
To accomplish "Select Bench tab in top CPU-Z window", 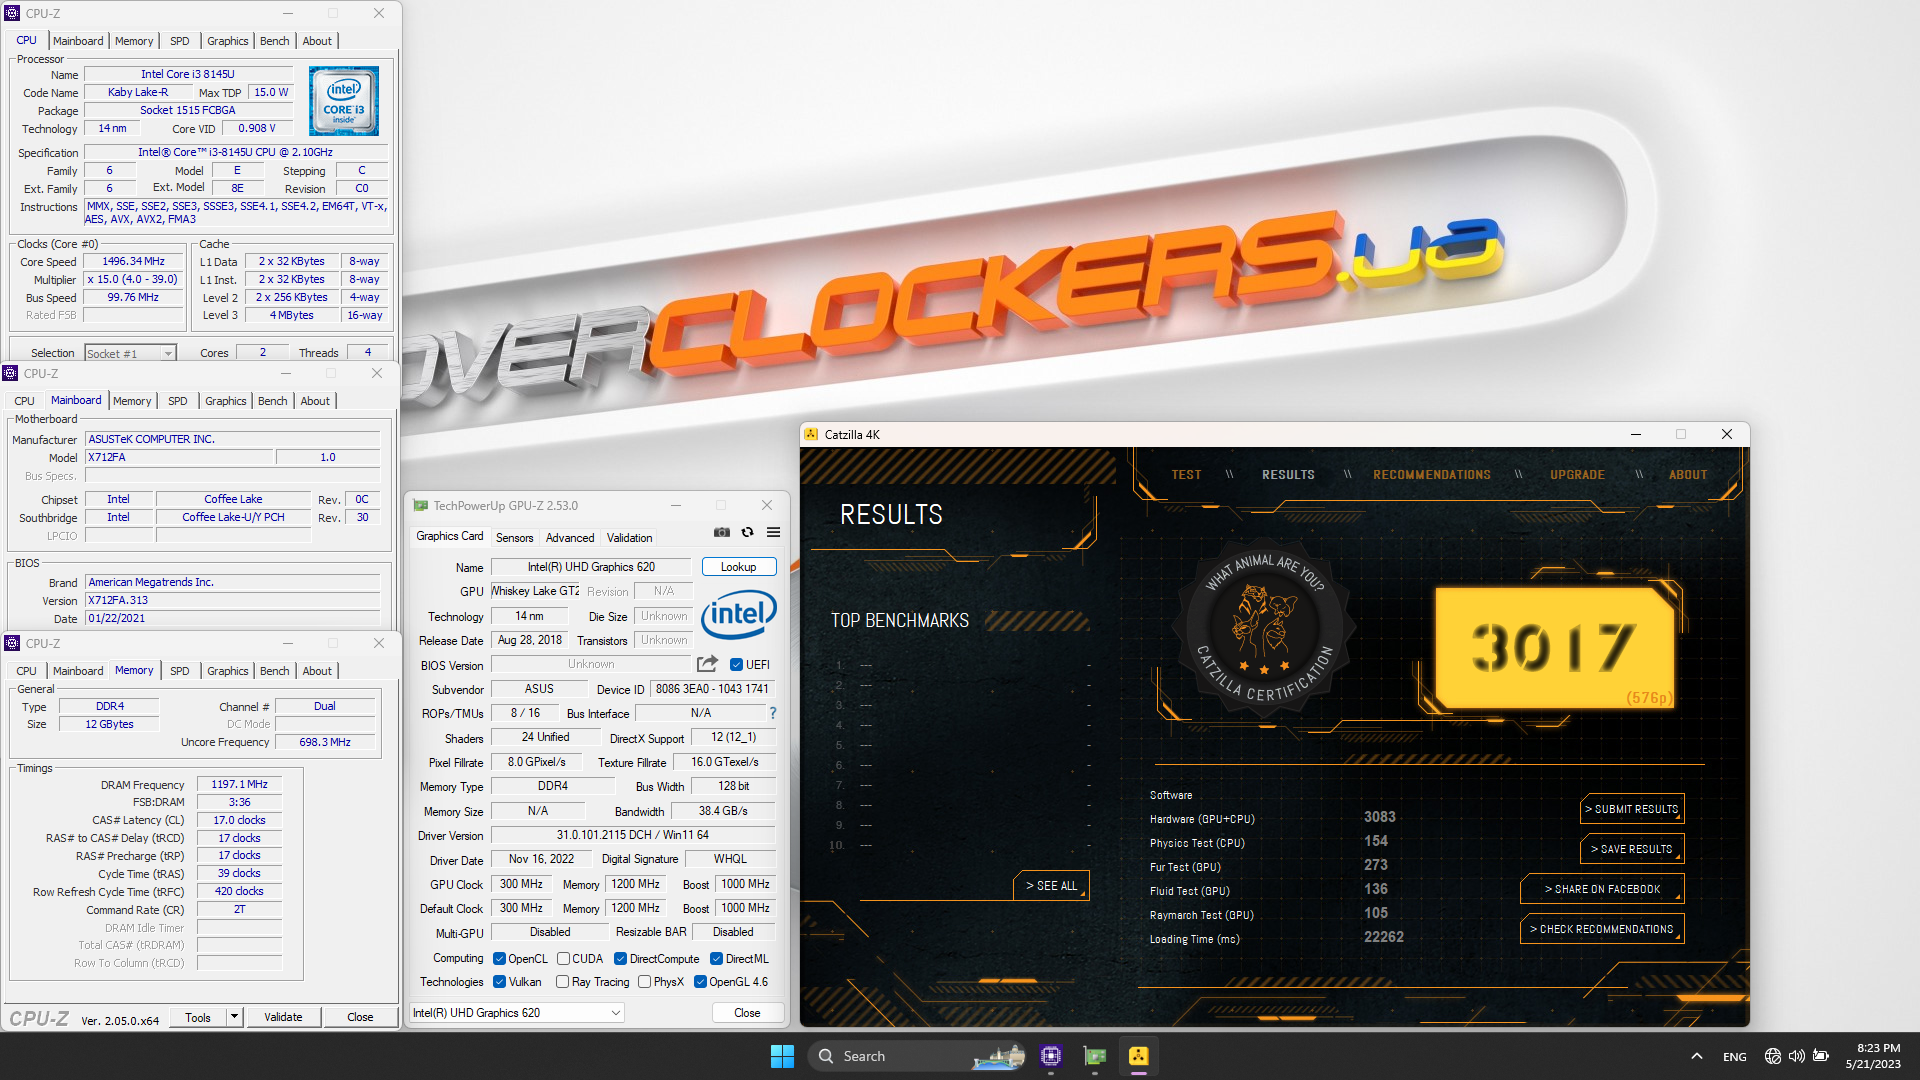I will point(274,41).
